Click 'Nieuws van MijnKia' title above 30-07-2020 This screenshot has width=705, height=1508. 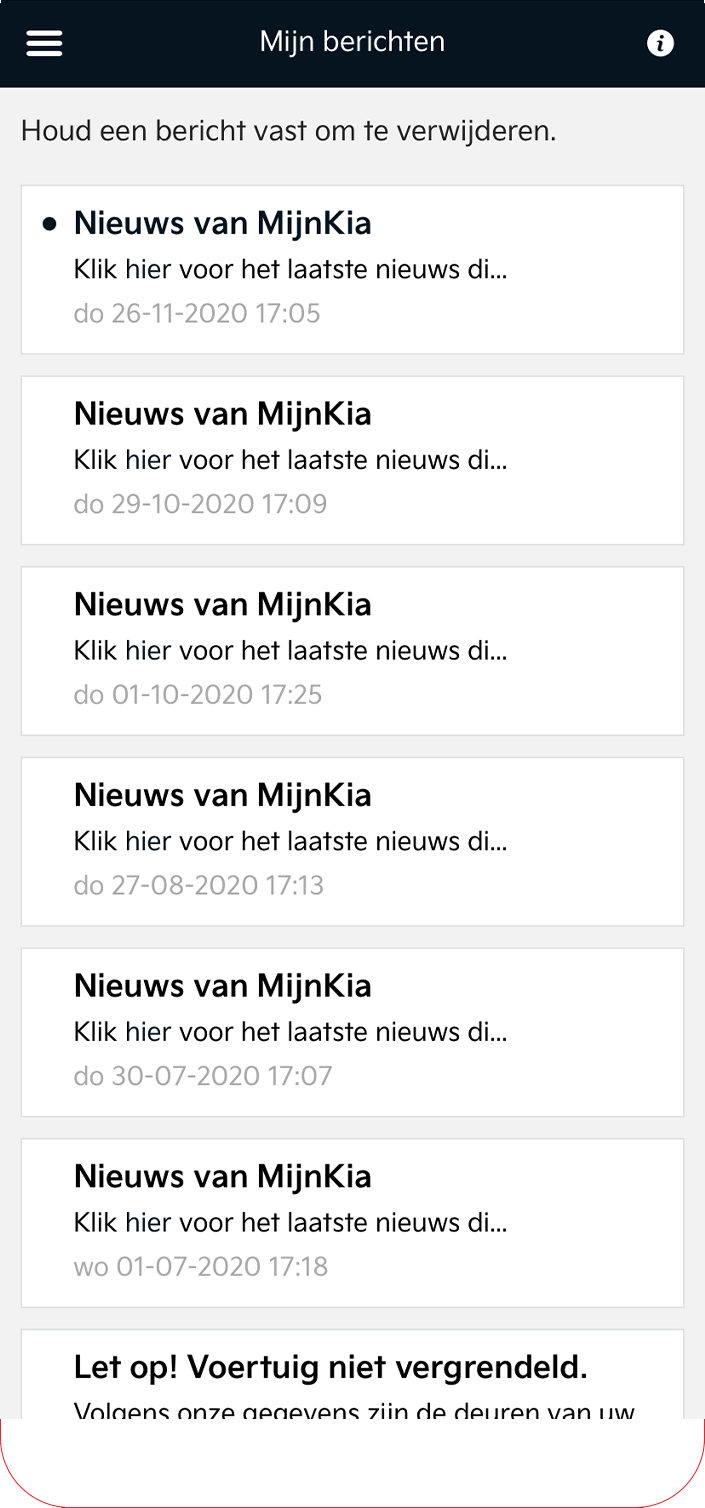point(223,985)
